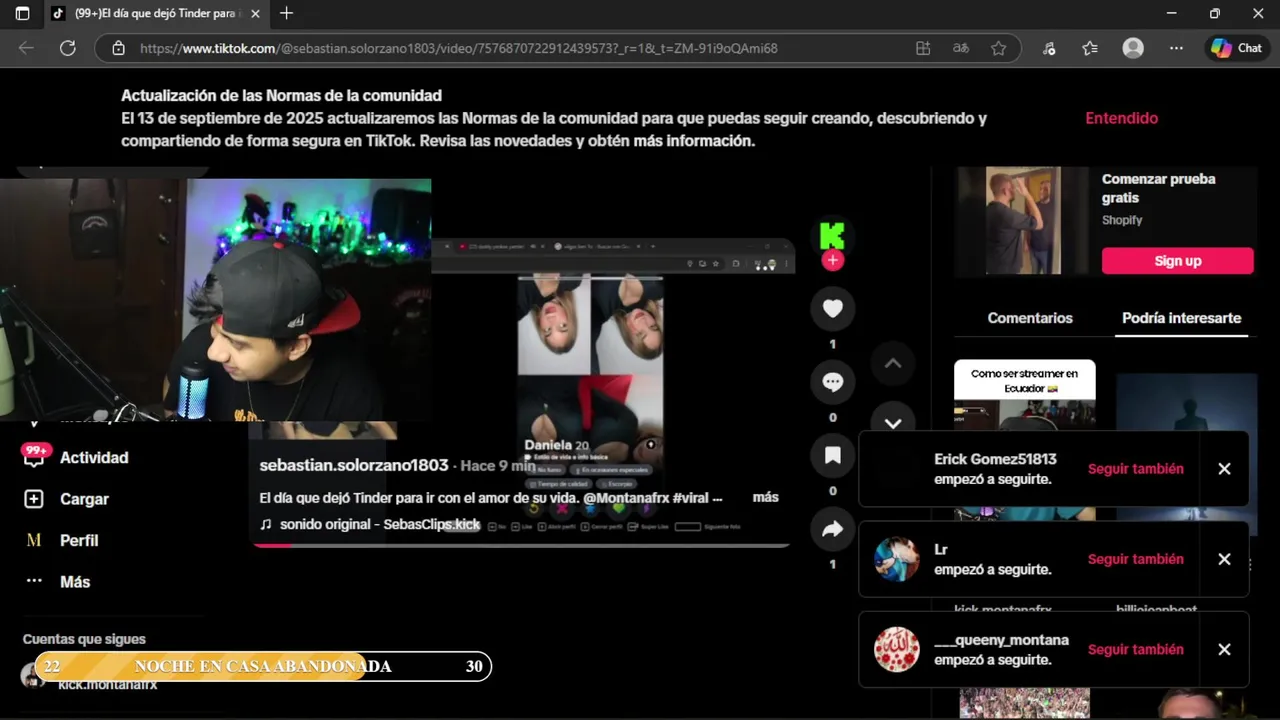Close the TikTok browser tab
Screen dimensions: 1280x720
point(255,14)
